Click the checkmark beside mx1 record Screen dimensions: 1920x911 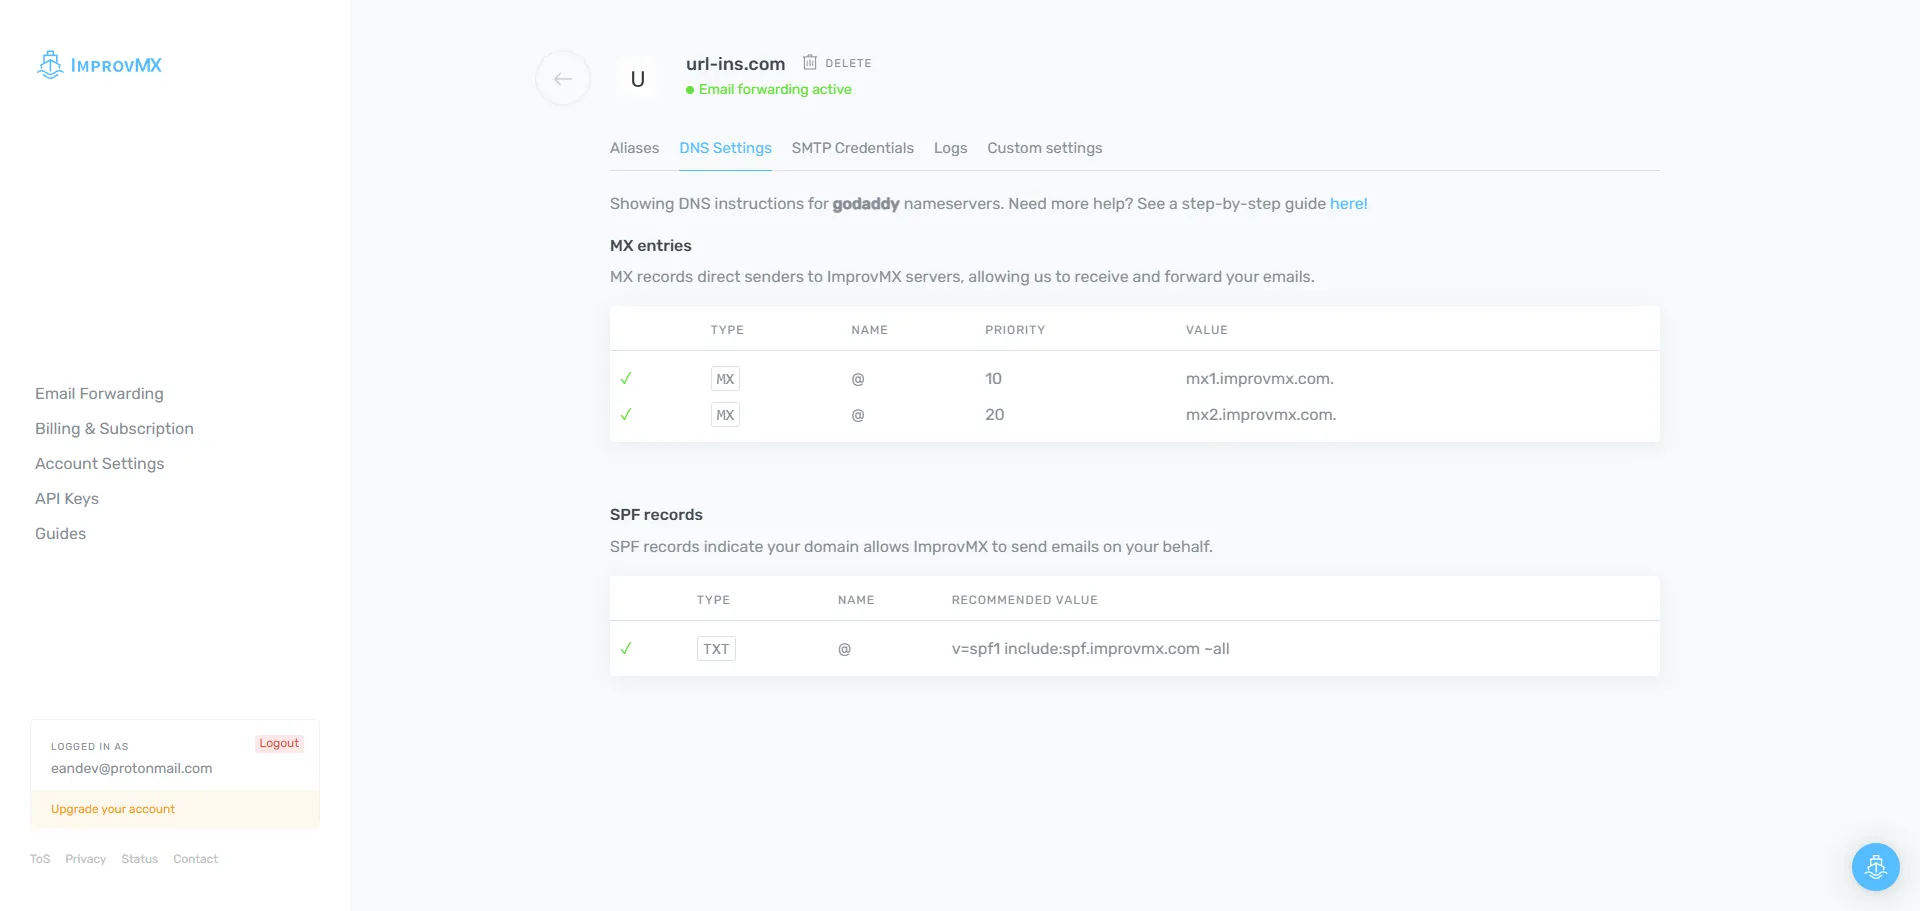pyautogui.click(x=626, y=379)
